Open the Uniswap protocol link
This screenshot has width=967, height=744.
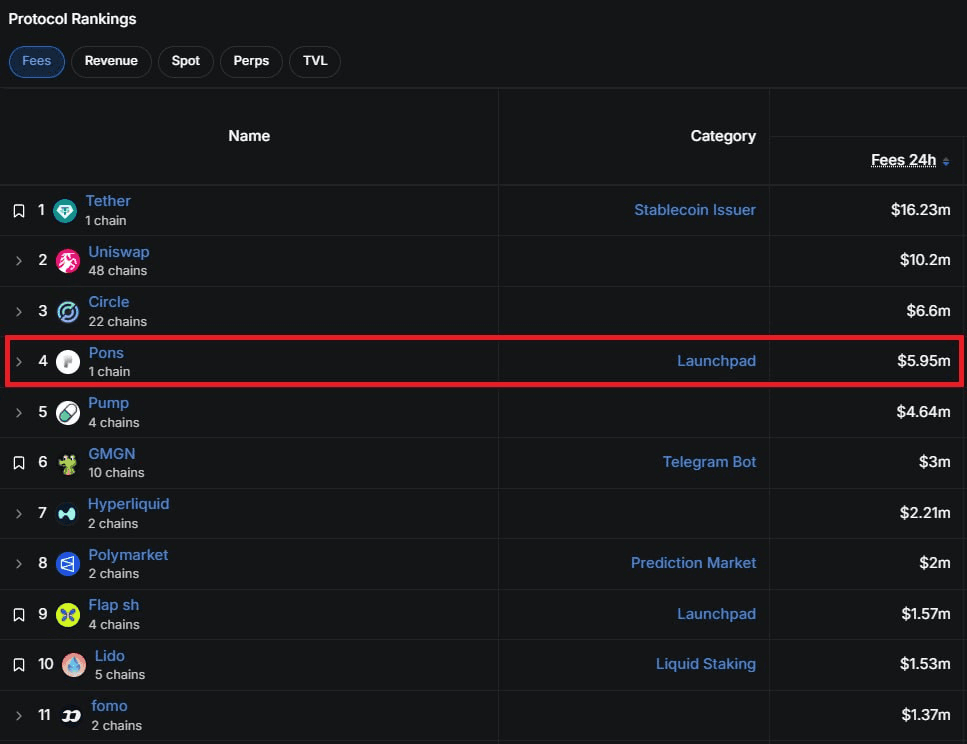(x=119, y=252)
